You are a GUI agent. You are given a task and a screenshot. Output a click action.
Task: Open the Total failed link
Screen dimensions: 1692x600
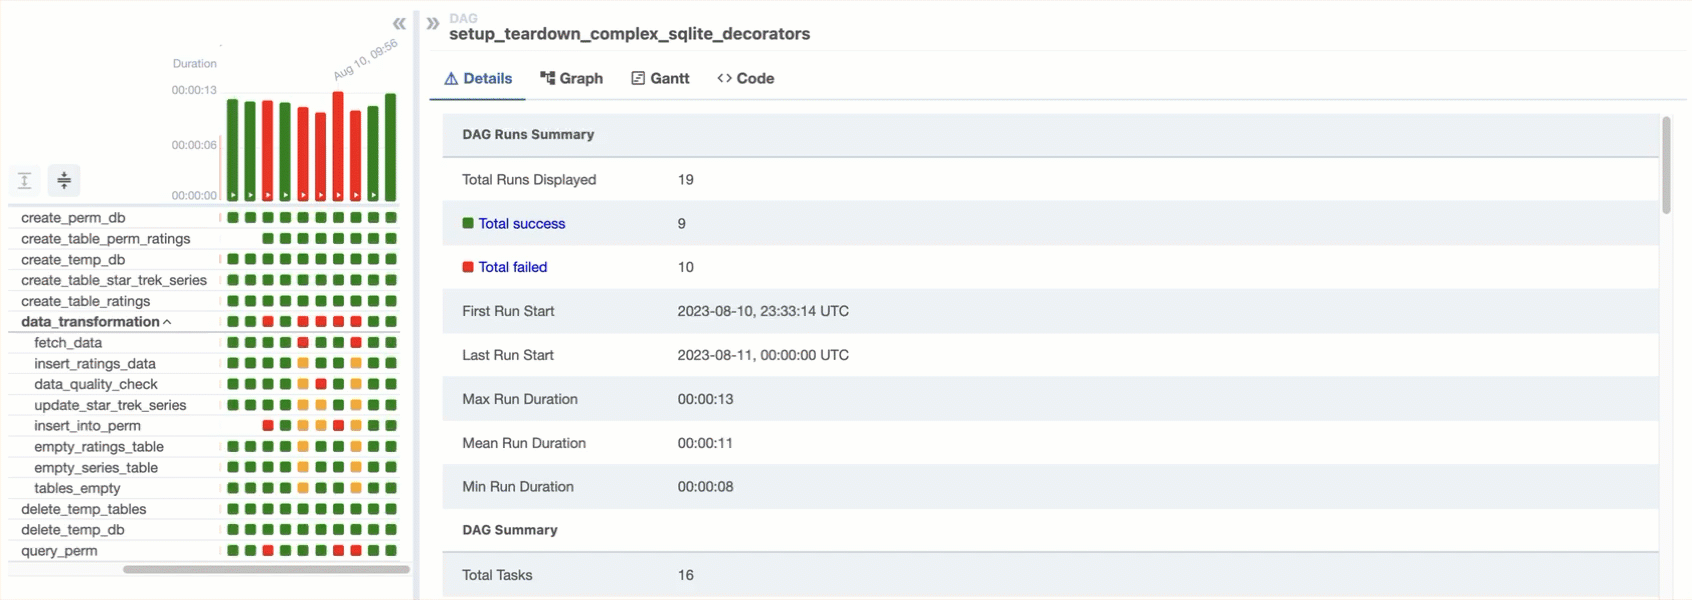pos(512,267)
